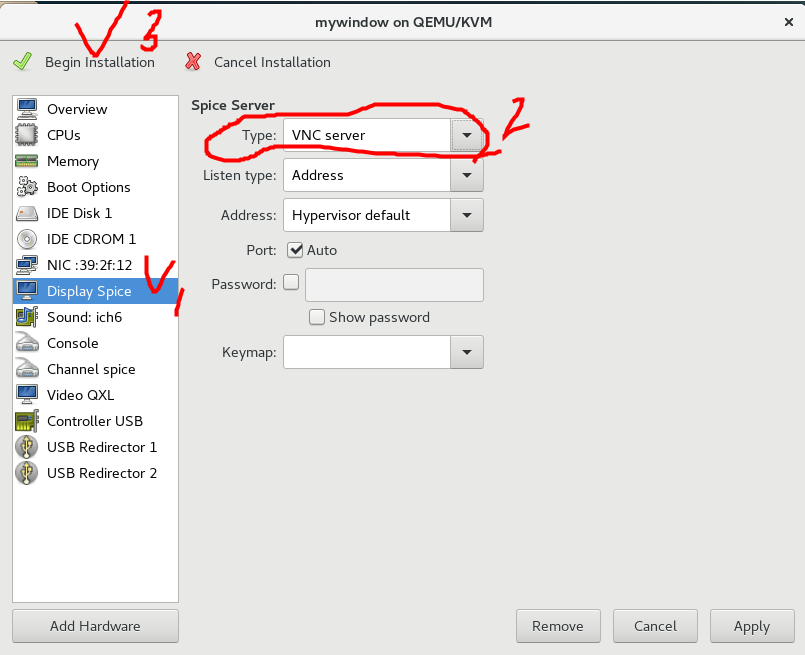Image resolution: width=805 pixels, height=655 pixels.
Task: Open the Memory settings entry
Action: (95, 161)
